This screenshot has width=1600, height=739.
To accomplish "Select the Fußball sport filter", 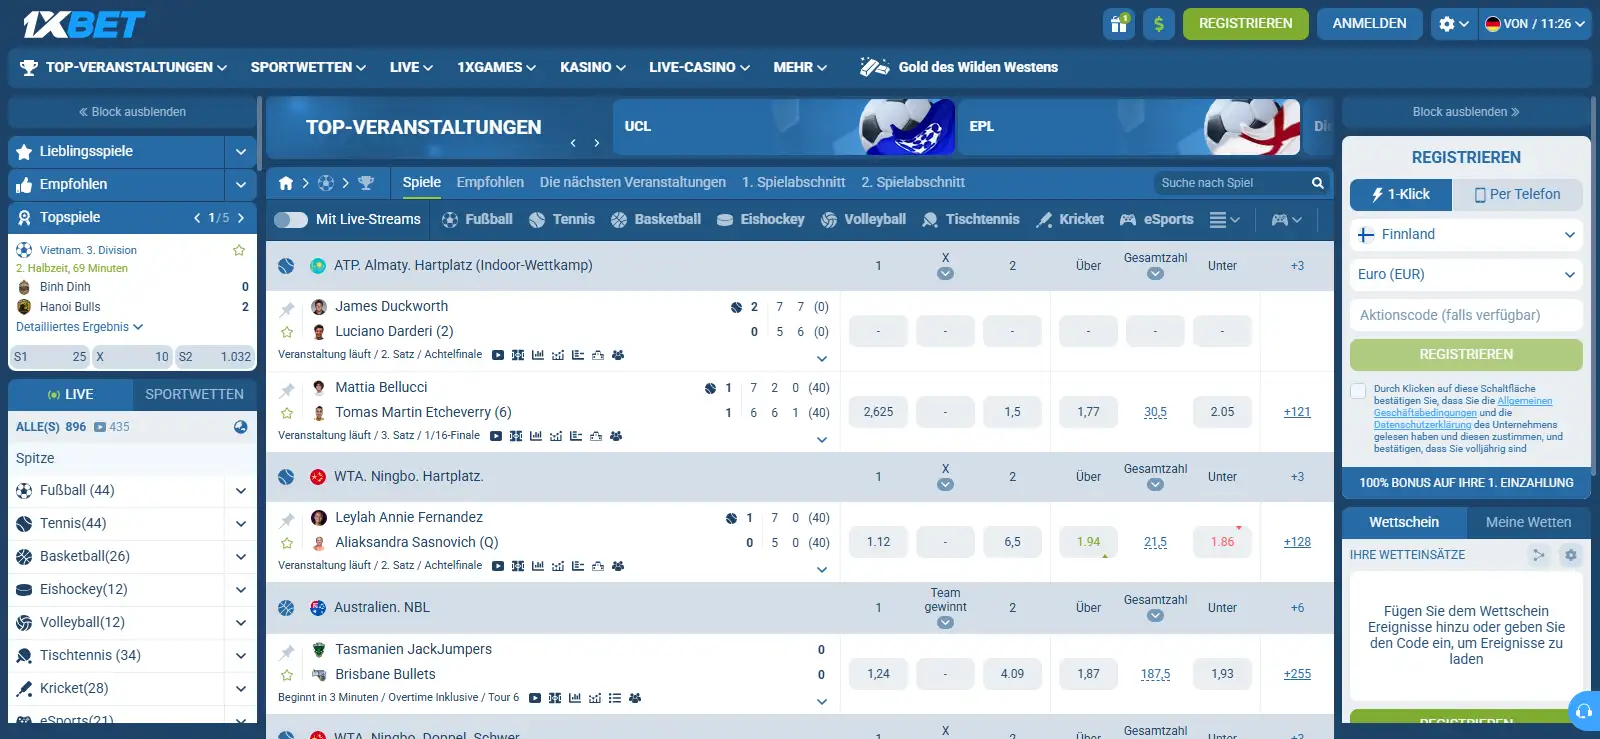I will 477,220.
